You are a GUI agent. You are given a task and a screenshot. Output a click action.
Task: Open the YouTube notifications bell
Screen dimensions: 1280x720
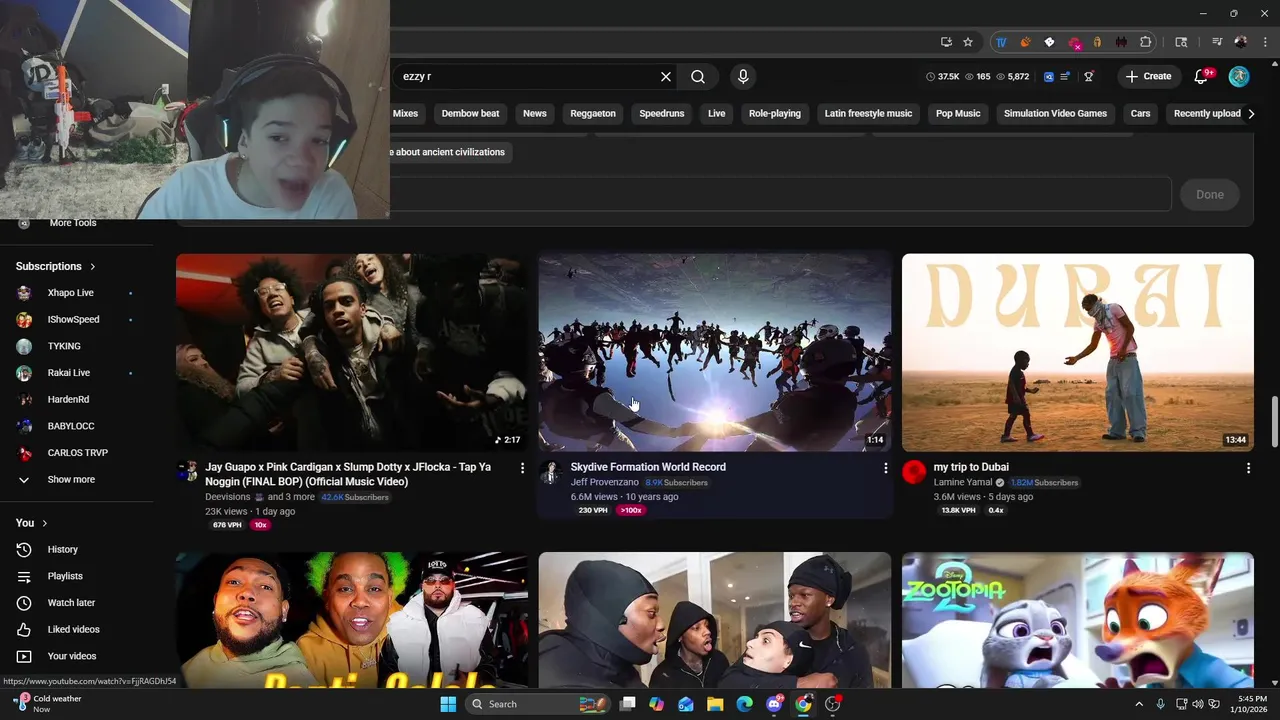pos(1202,76)
